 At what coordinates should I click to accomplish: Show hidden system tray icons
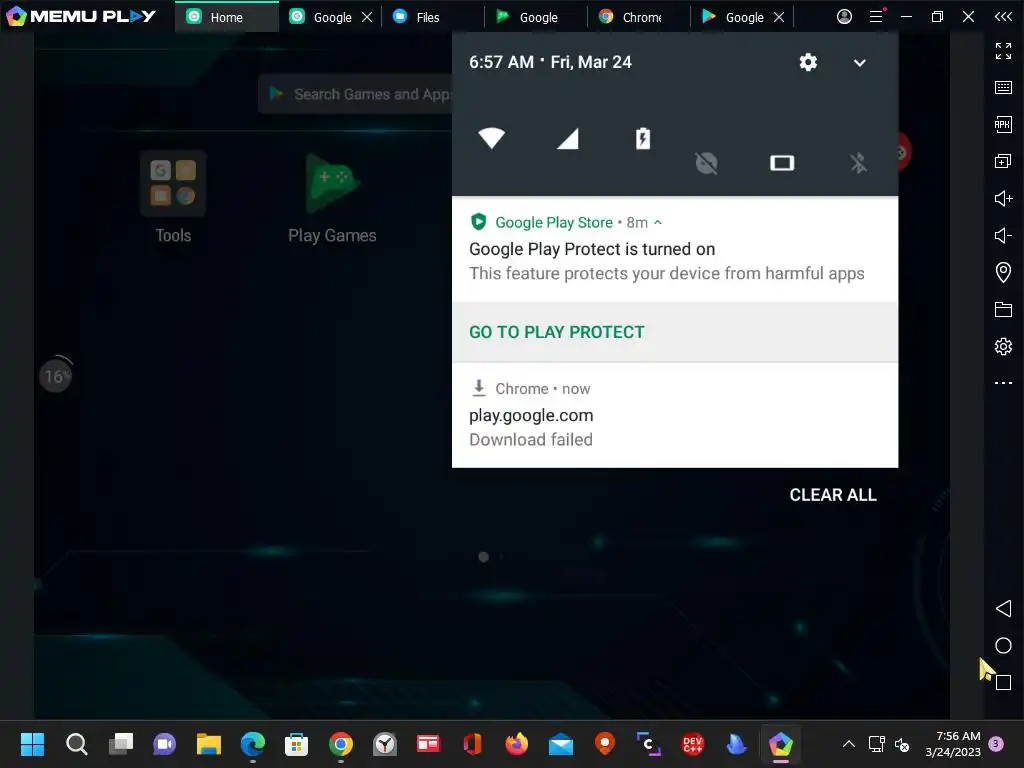click(x=848, y=744)
